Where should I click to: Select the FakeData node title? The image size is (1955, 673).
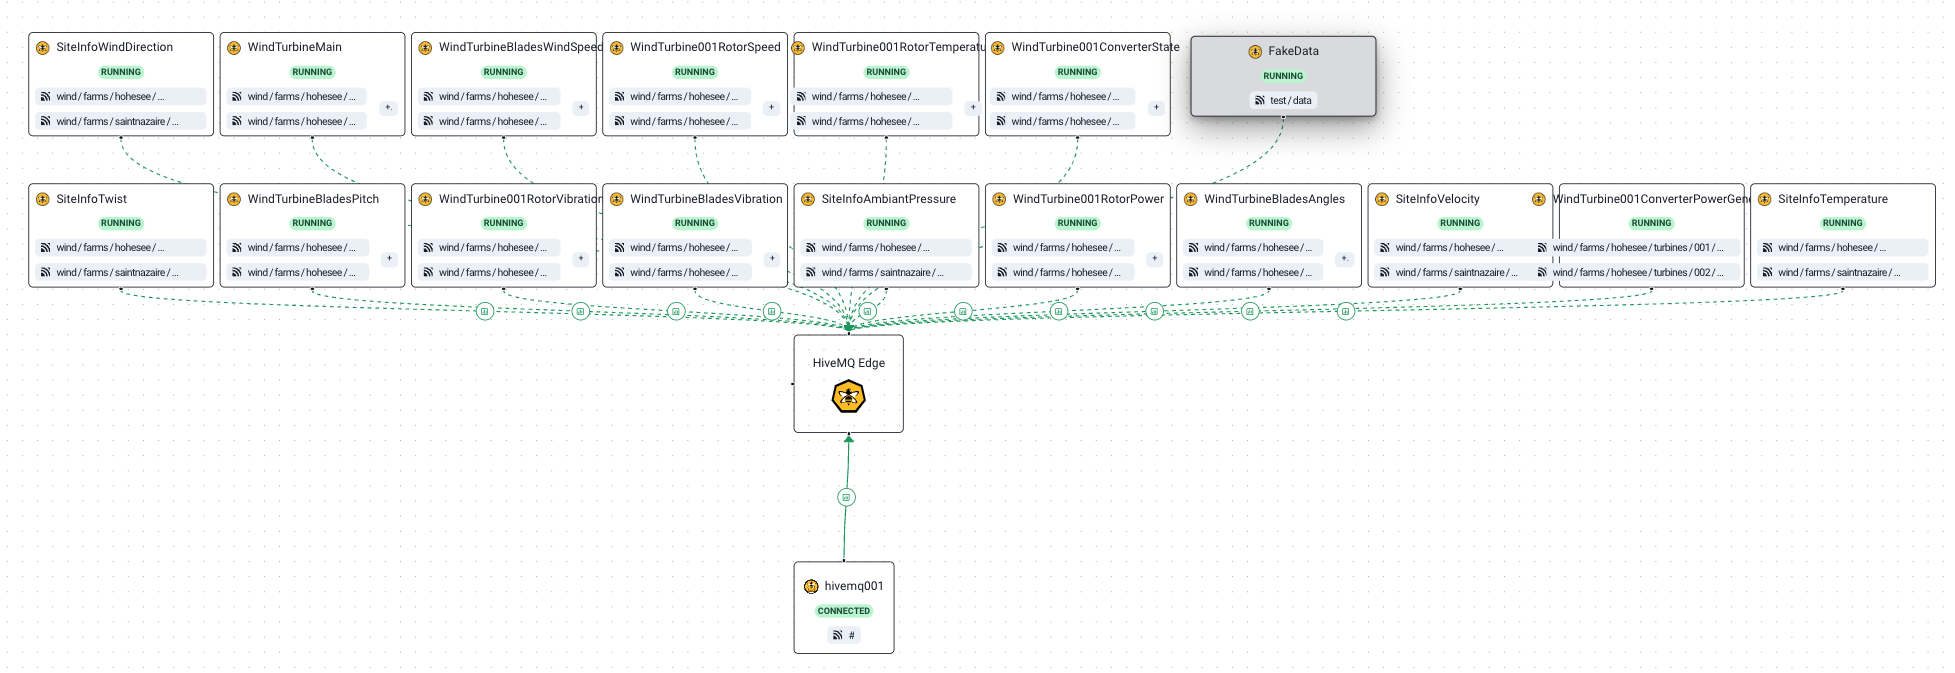coord(1293,51)
